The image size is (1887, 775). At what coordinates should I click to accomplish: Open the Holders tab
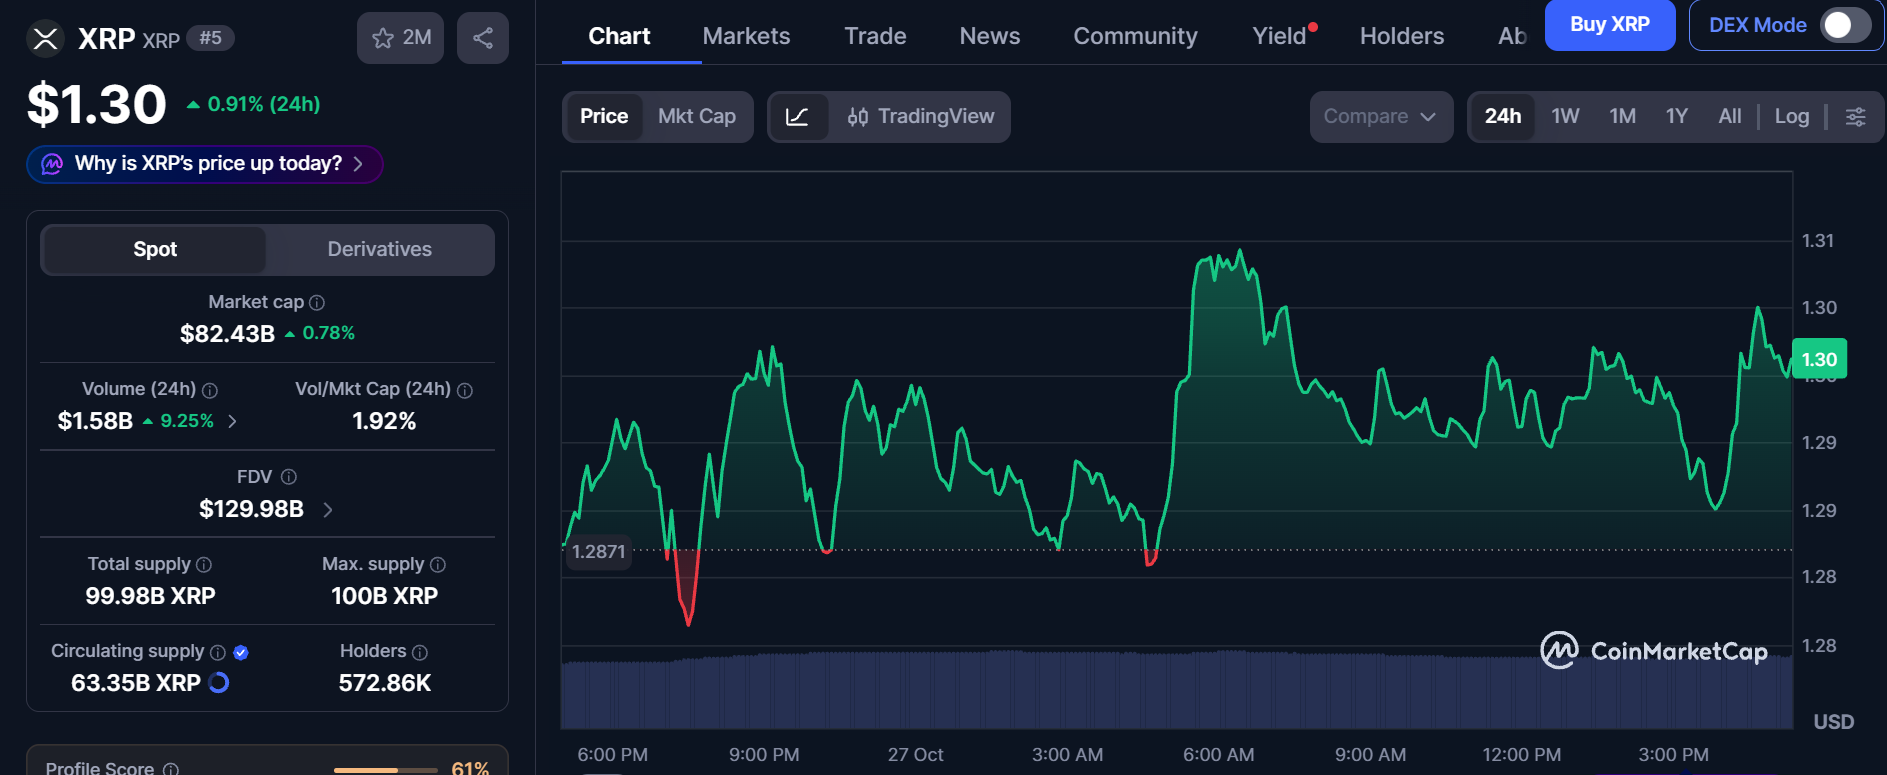tap(1402, 36)
